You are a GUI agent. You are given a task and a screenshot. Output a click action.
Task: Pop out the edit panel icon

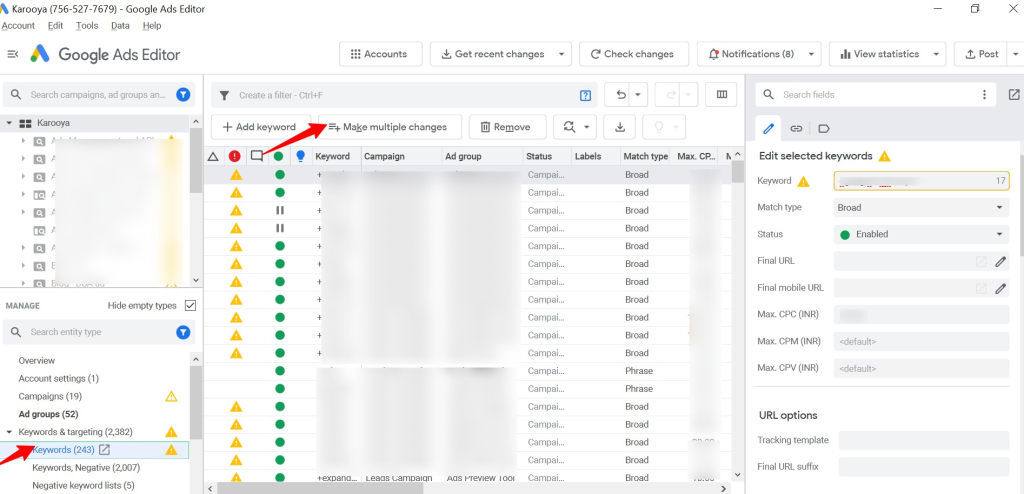[1014, 95]
